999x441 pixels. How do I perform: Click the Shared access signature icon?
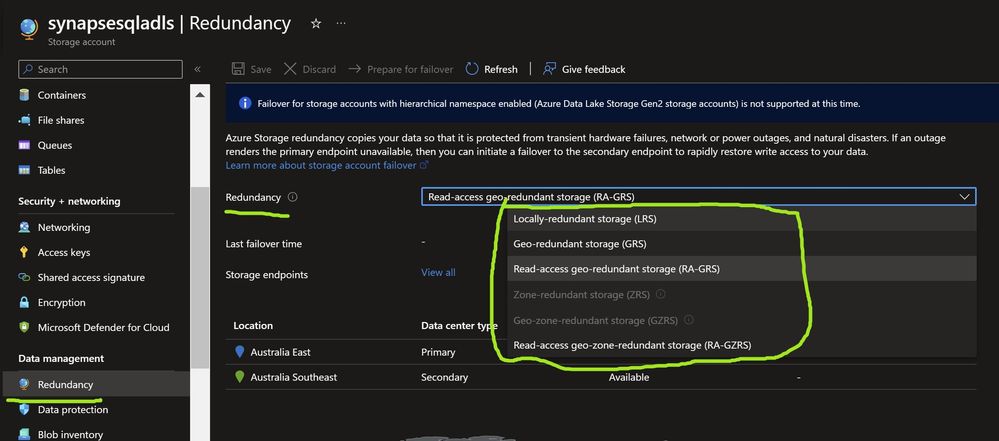click(24, 277)
